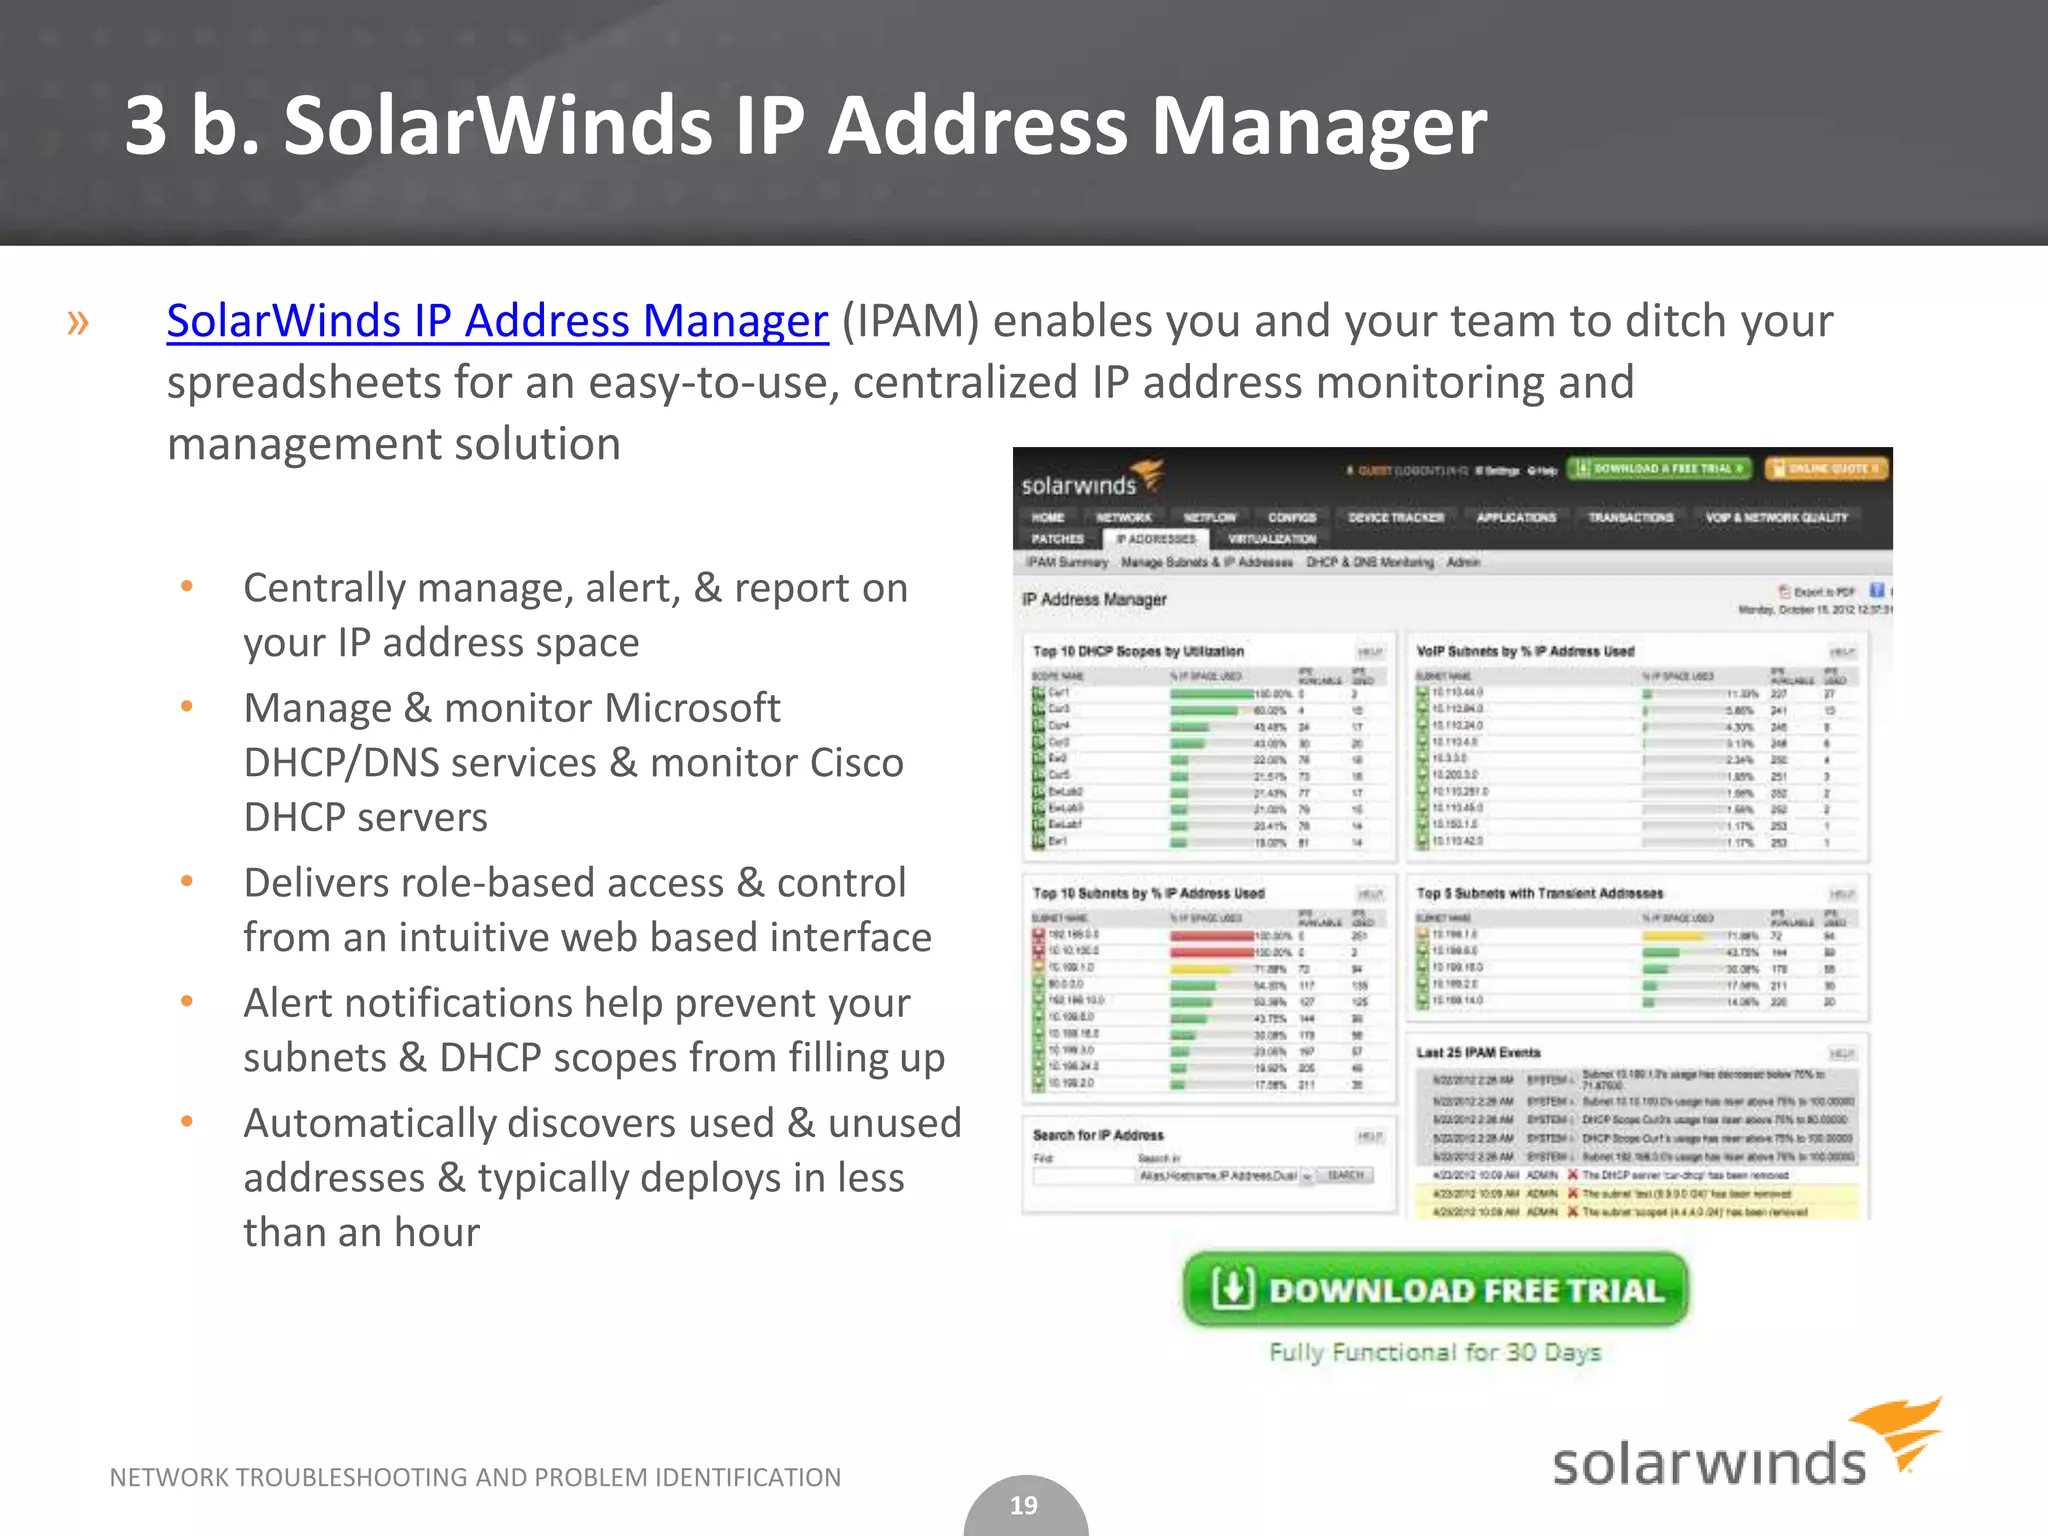Click Help on Last 25 IPAM Events
Image resolution: width=2048 pixels, height=1536 pixels.
(1842, 1053)
